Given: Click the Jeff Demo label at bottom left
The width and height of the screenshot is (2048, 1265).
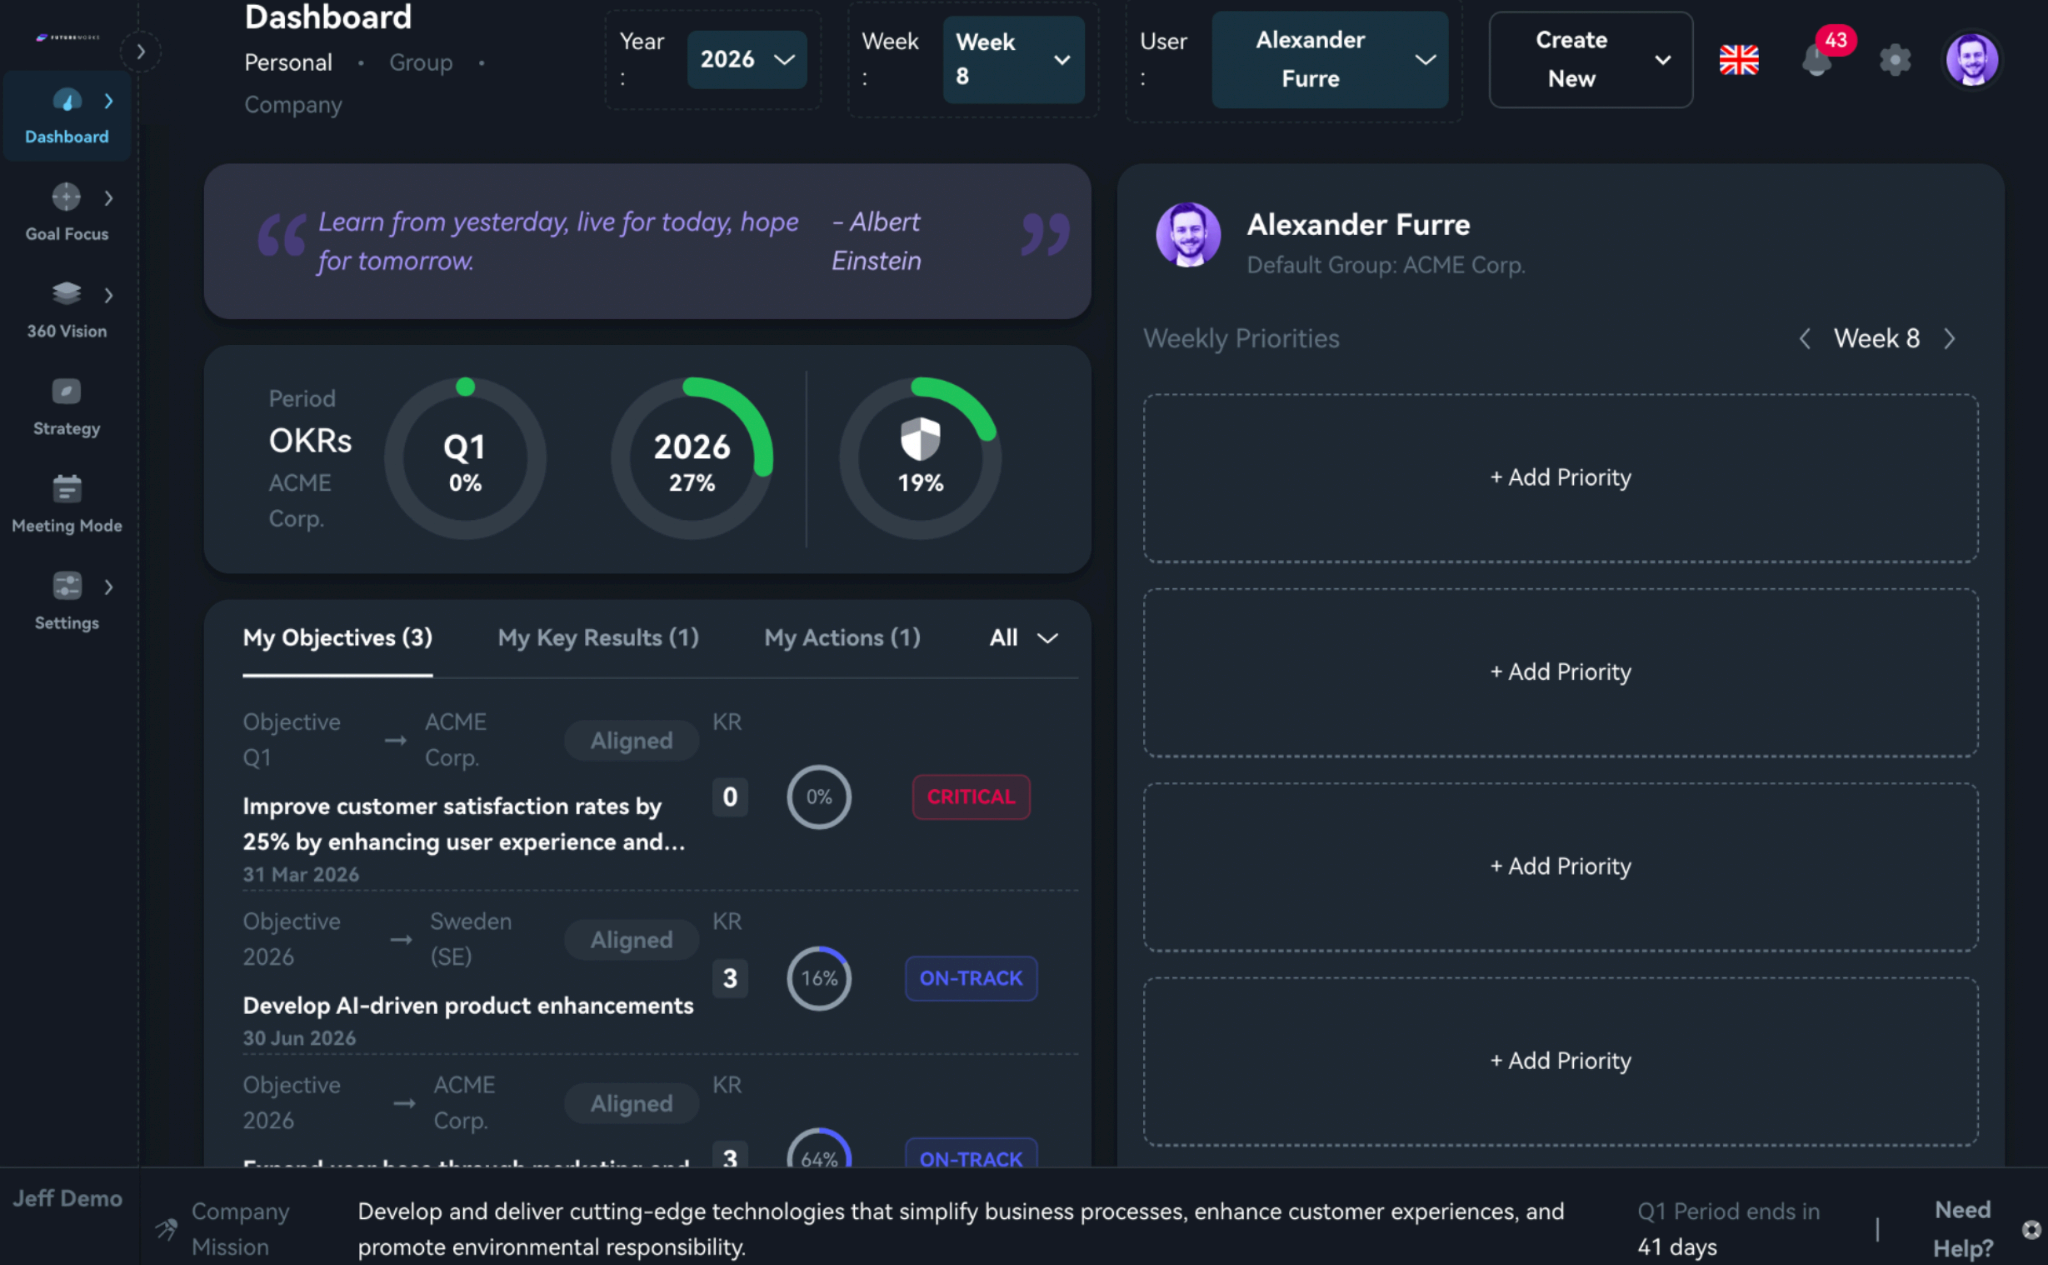Looking at the screenshot, I should tap(67, 1198).
